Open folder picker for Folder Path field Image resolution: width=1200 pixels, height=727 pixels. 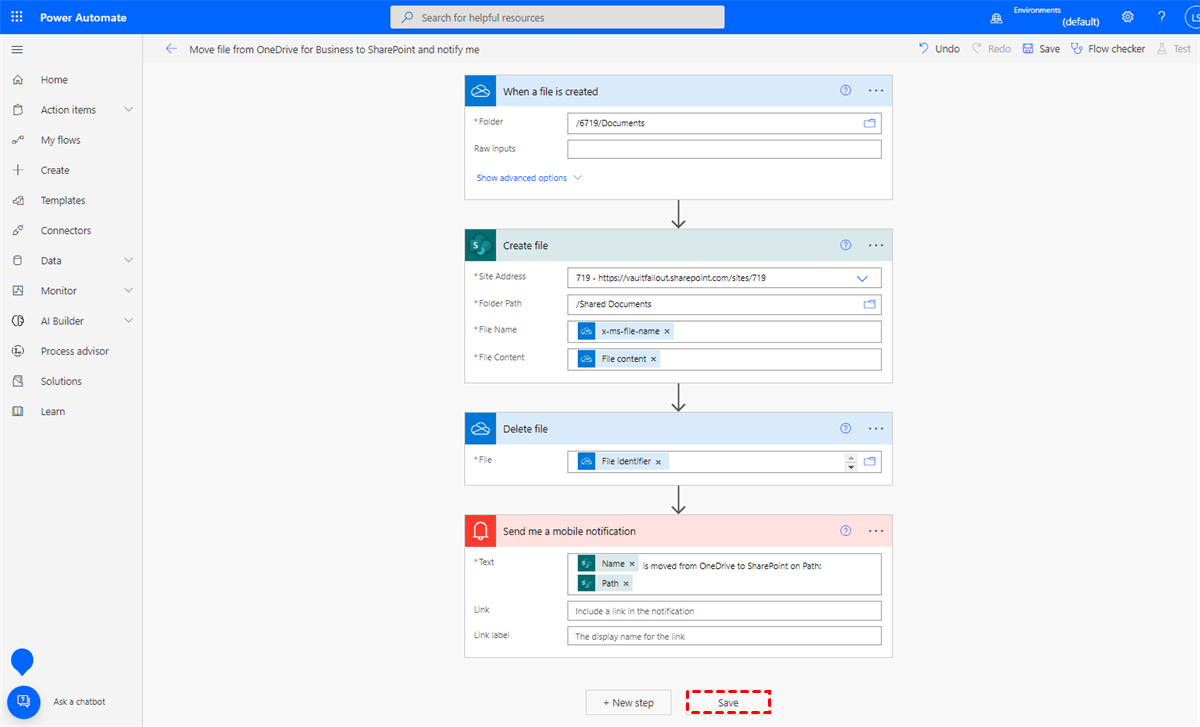pos(870,304)
